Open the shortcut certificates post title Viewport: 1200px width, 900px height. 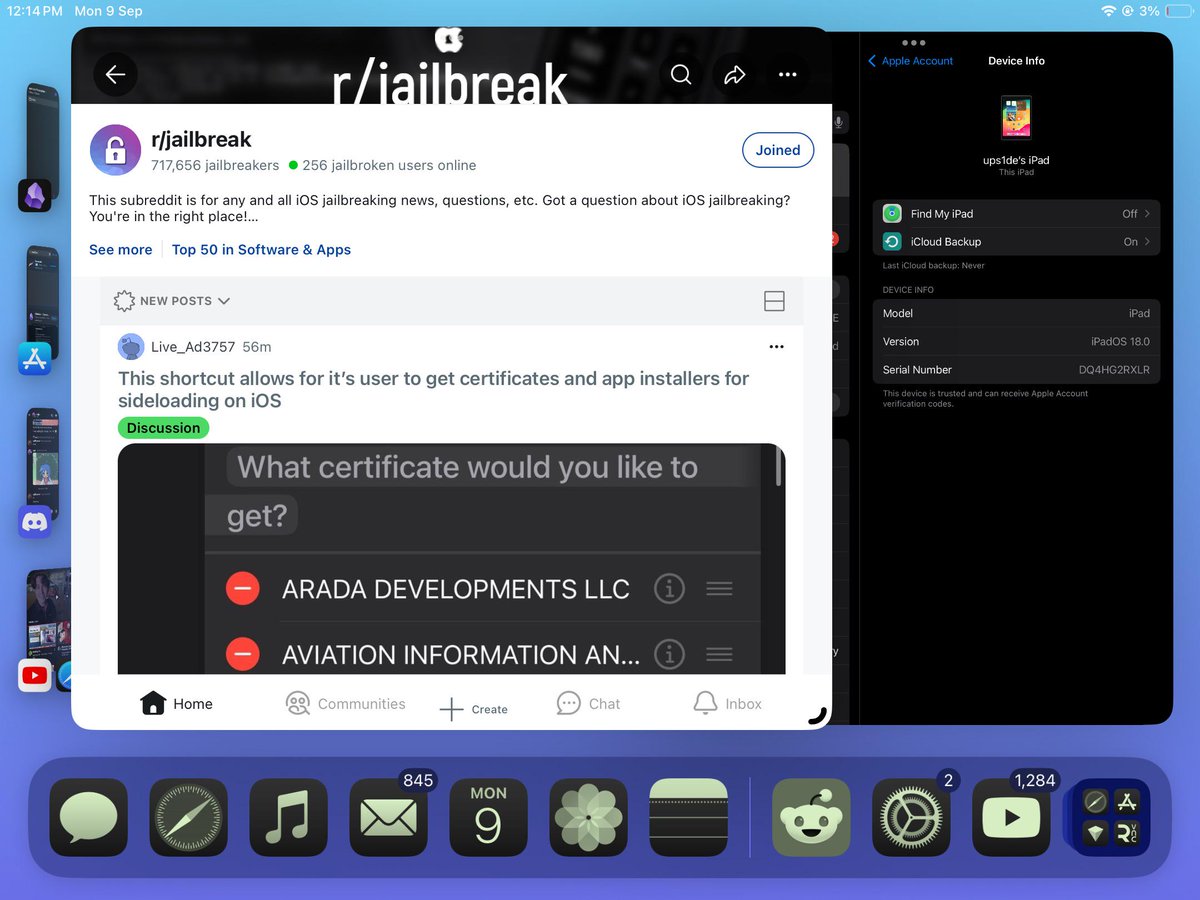pyautogui.click(x=434, y=389)
